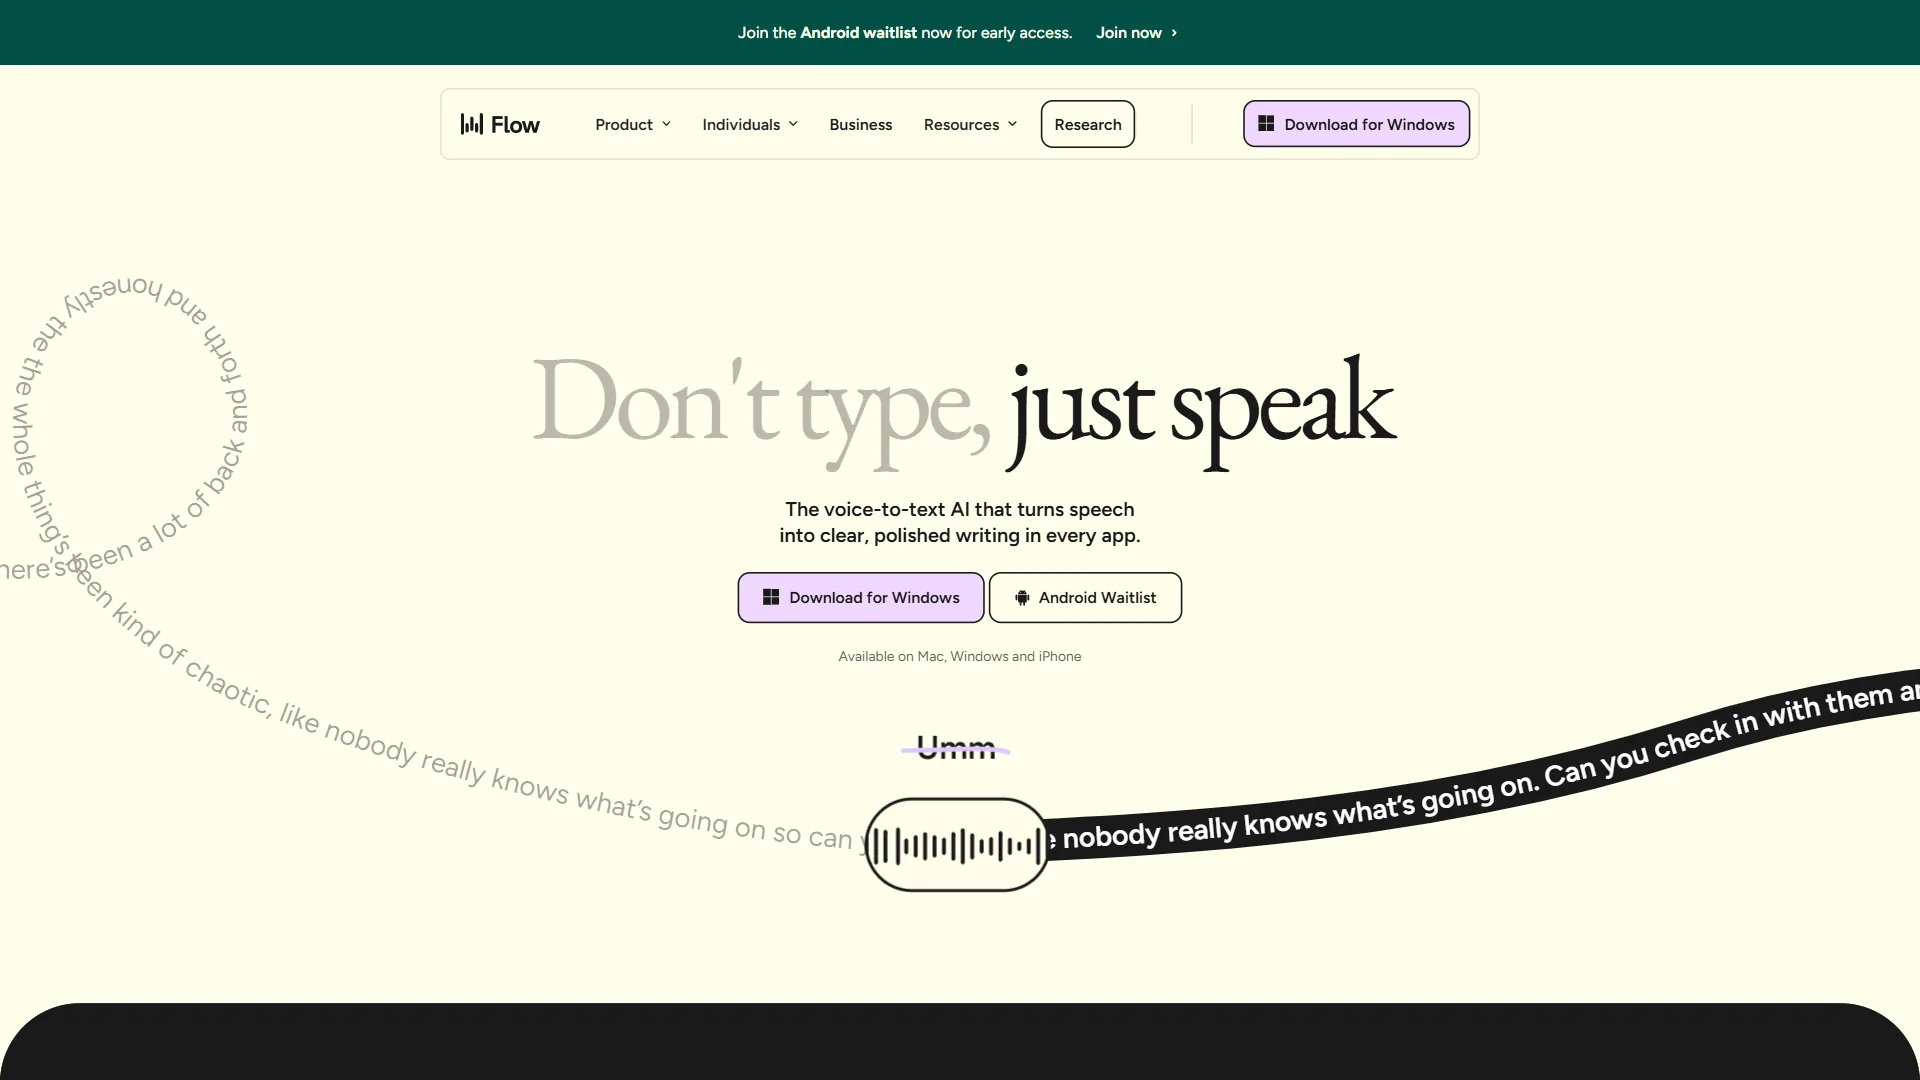The image size is (1920, 1080).
Task: Click 'Available on Mac, Windows and iPhone' text
Action: click(x=960, y=656)
